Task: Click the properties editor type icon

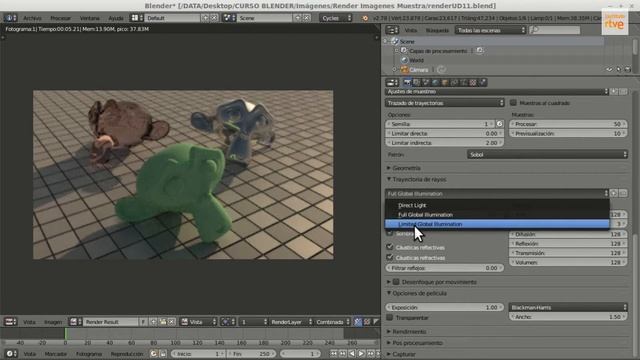Action: [x=392, y=82]
